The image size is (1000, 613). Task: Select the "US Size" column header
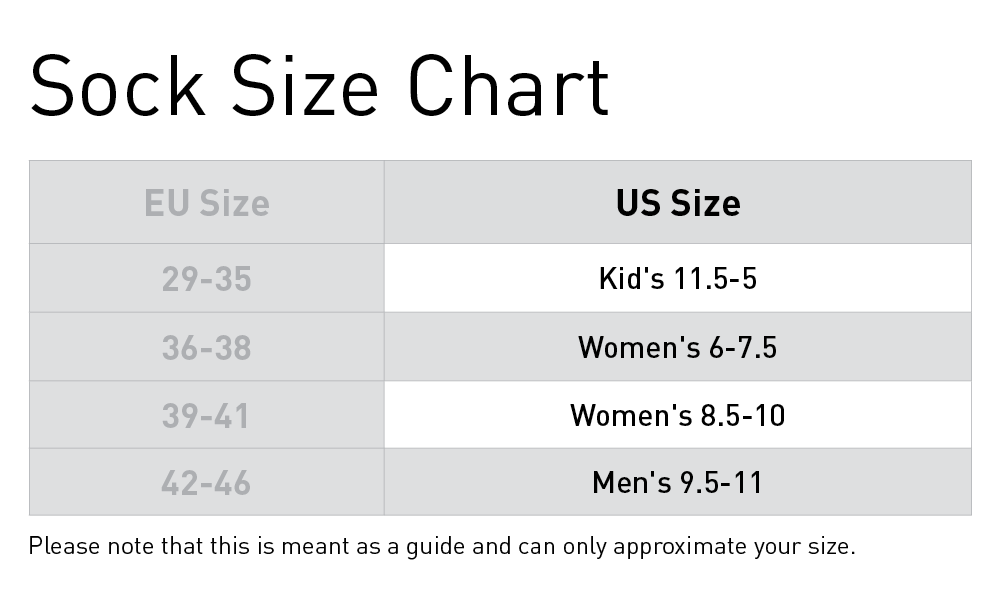(x=678, y=203)
